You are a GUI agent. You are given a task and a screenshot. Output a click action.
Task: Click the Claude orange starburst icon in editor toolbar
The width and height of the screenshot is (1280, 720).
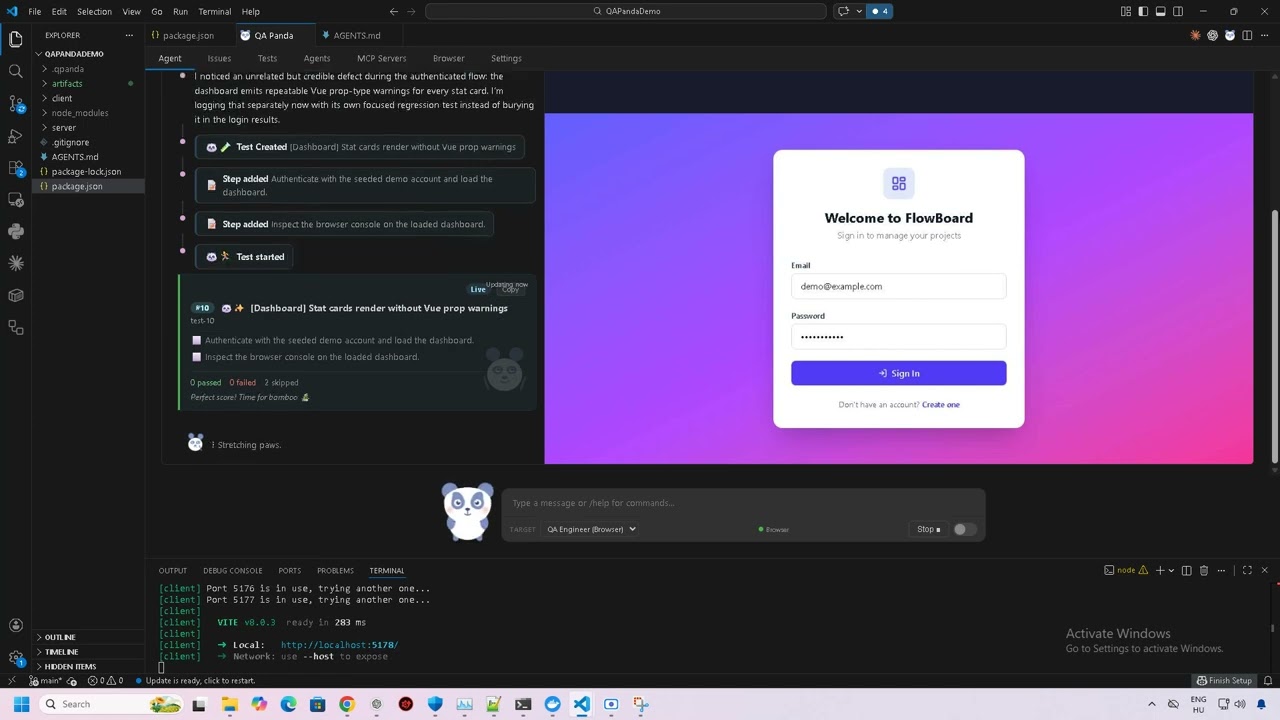pyautogui.click(x=1195, y=35)
